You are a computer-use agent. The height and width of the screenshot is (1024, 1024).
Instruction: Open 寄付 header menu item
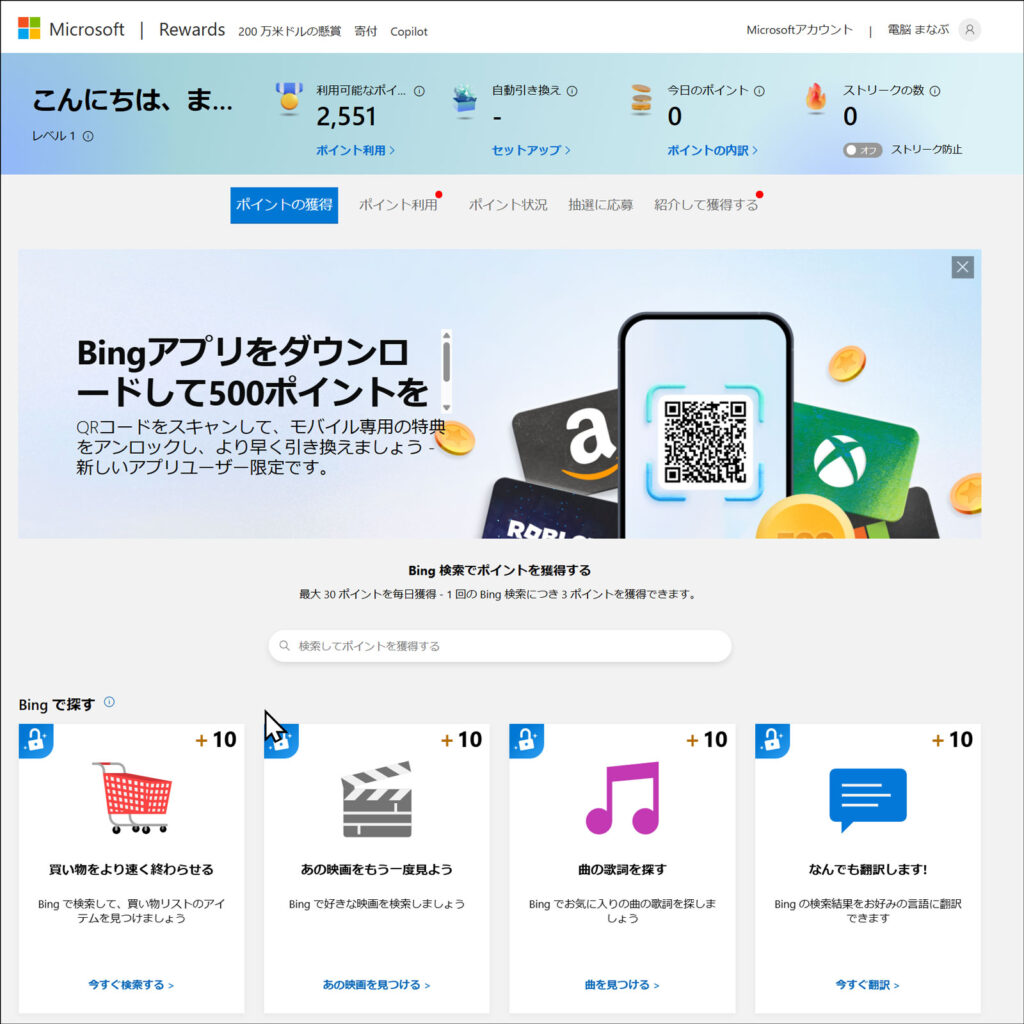click(x=366, y=31)
